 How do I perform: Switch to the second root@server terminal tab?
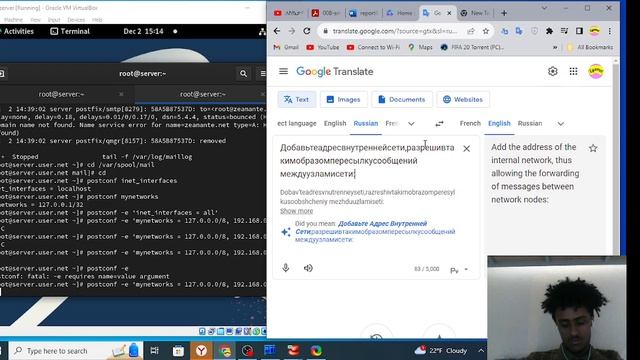click(x=202, y=94)
